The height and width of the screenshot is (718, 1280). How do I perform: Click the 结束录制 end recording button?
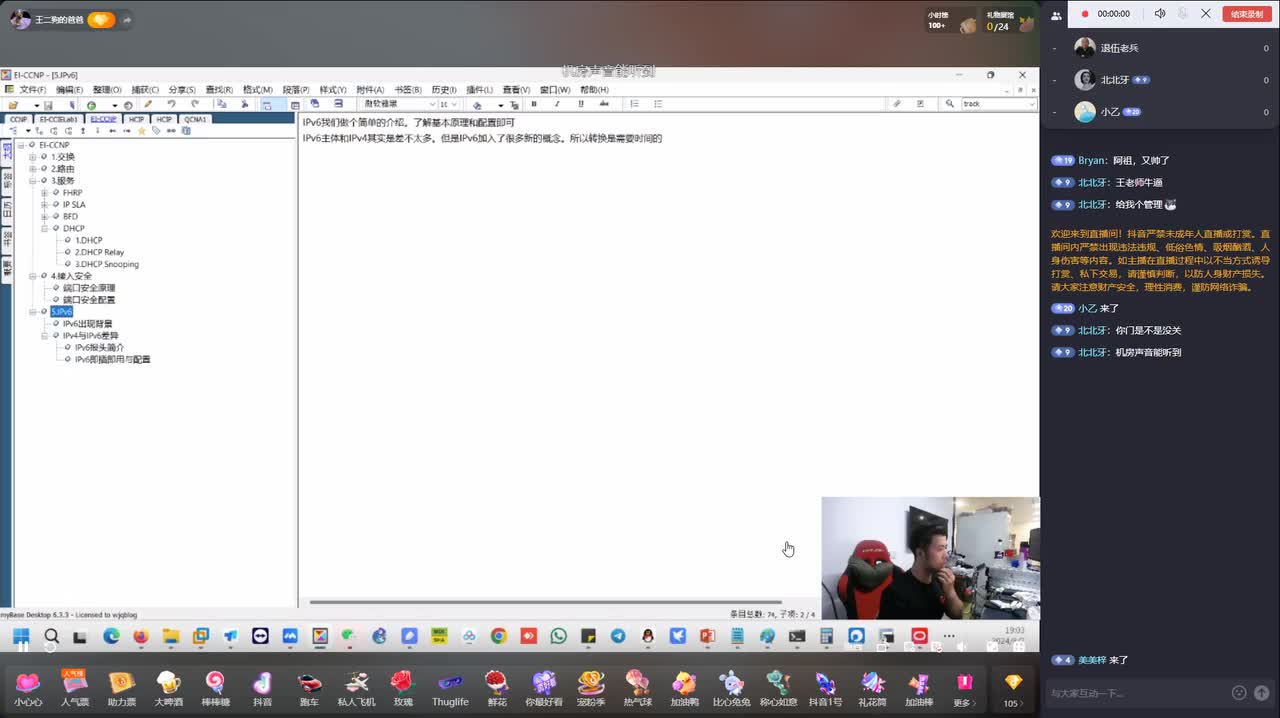pos(1246,14)
